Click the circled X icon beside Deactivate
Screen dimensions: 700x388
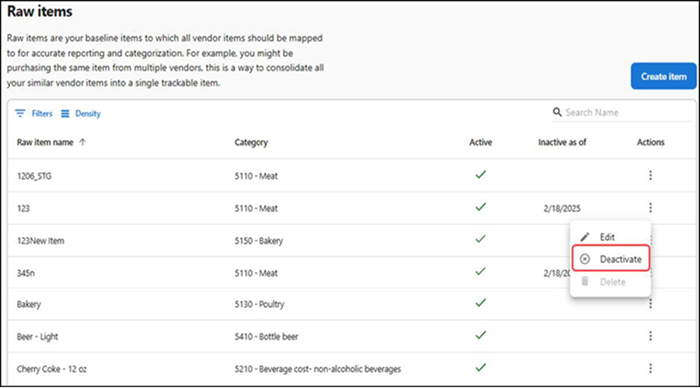[585, 259]
